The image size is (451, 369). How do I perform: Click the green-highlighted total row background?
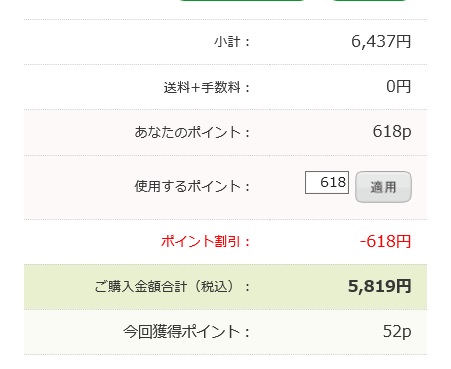(x=225, y=287)
